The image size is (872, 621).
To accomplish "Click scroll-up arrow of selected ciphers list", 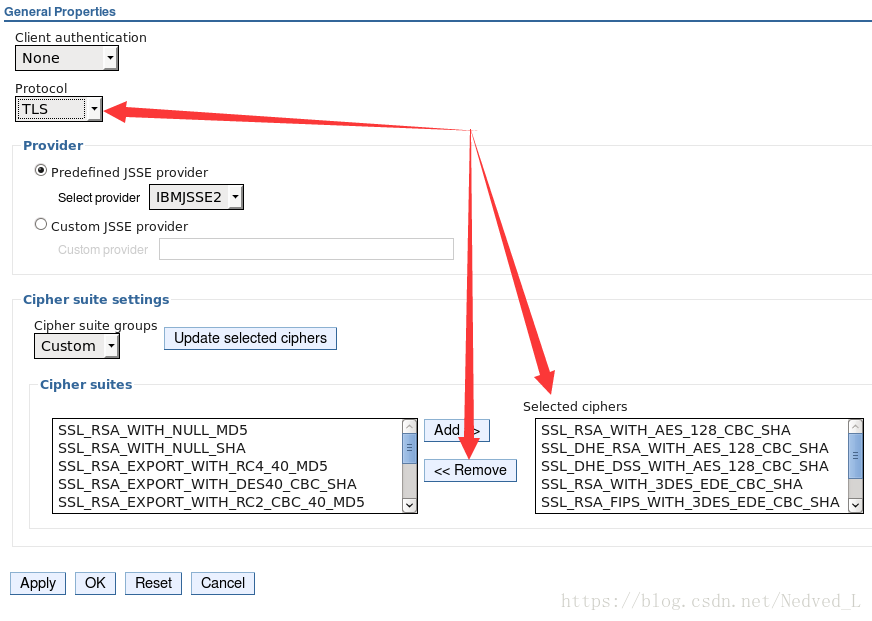I will (x=855, y=427).
